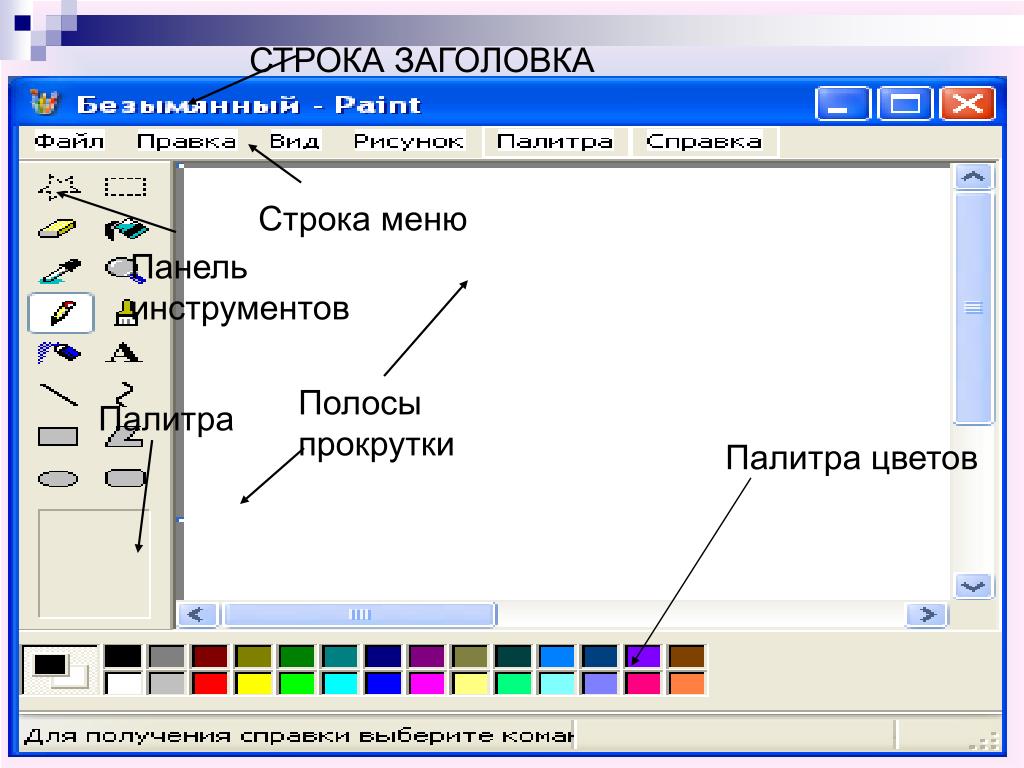Open the Палитра menu
The image size is (1024, 768).
tap(554, 141)
